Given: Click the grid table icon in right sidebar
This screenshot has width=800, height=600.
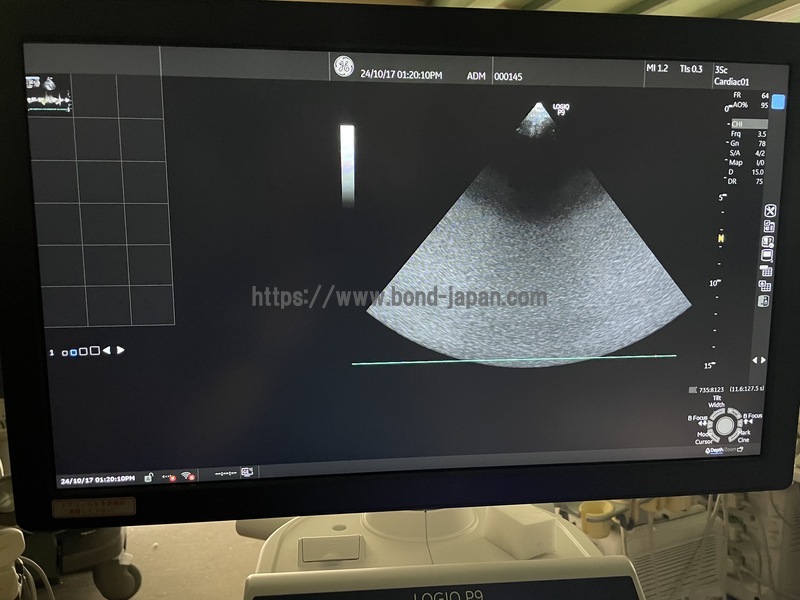Looking at the screenshot, I should click(767, 271).
